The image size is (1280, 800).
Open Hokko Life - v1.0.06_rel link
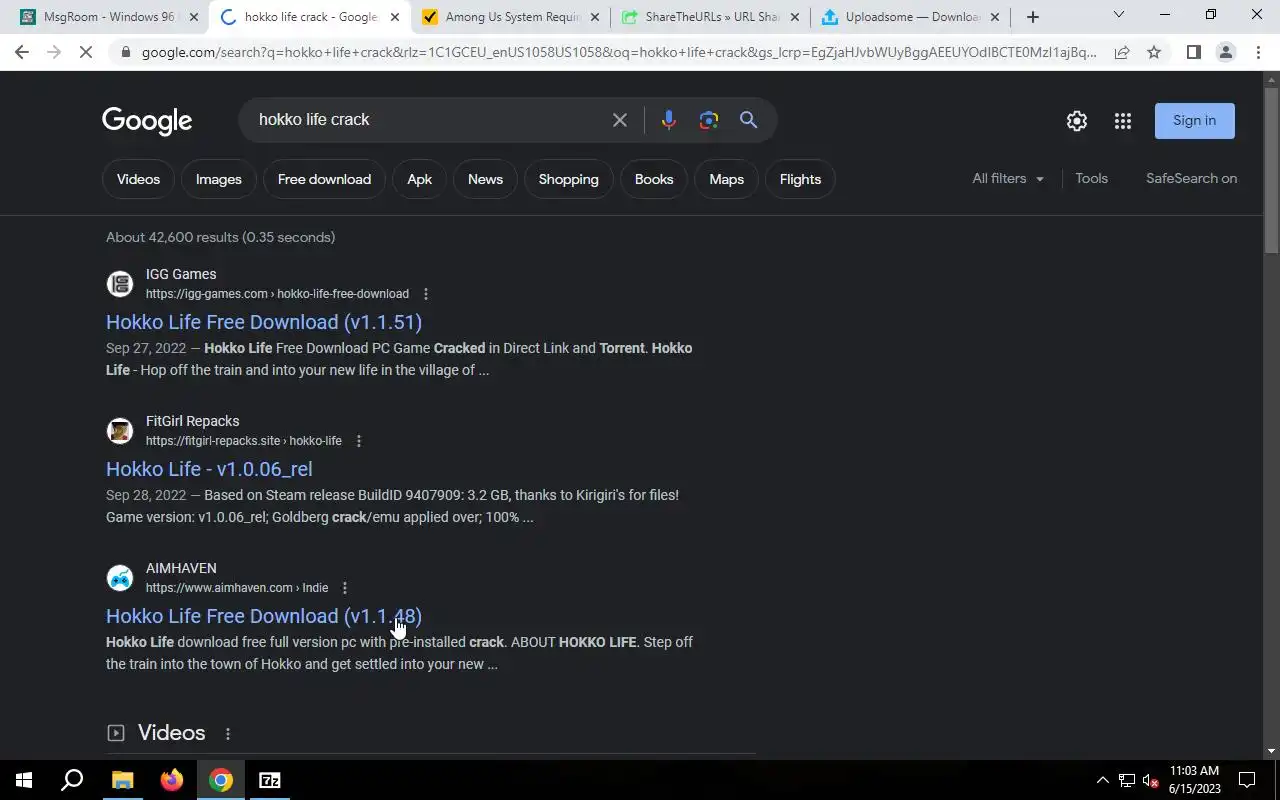(209, 469)
